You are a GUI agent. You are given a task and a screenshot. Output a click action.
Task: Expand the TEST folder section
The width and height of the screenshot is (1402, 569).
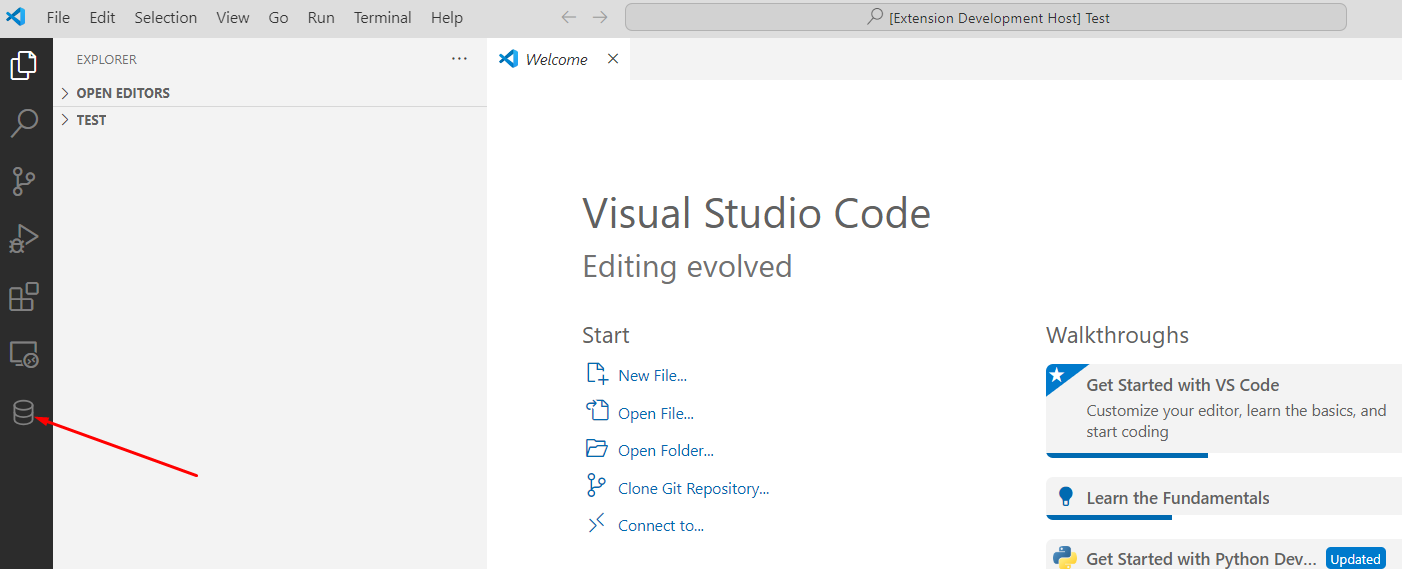270,120
